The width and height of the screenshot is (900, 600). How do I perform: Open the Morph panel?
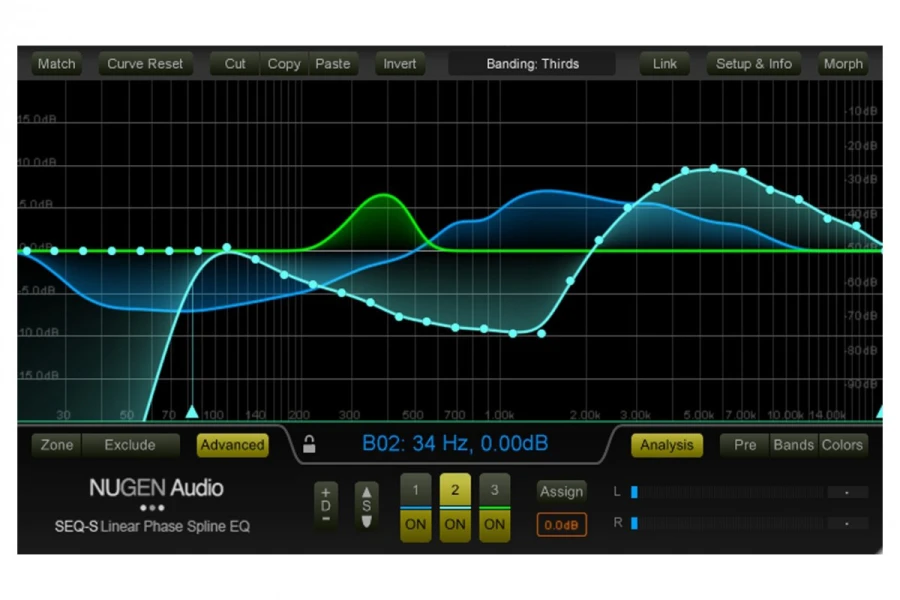[x=843, y=64]
